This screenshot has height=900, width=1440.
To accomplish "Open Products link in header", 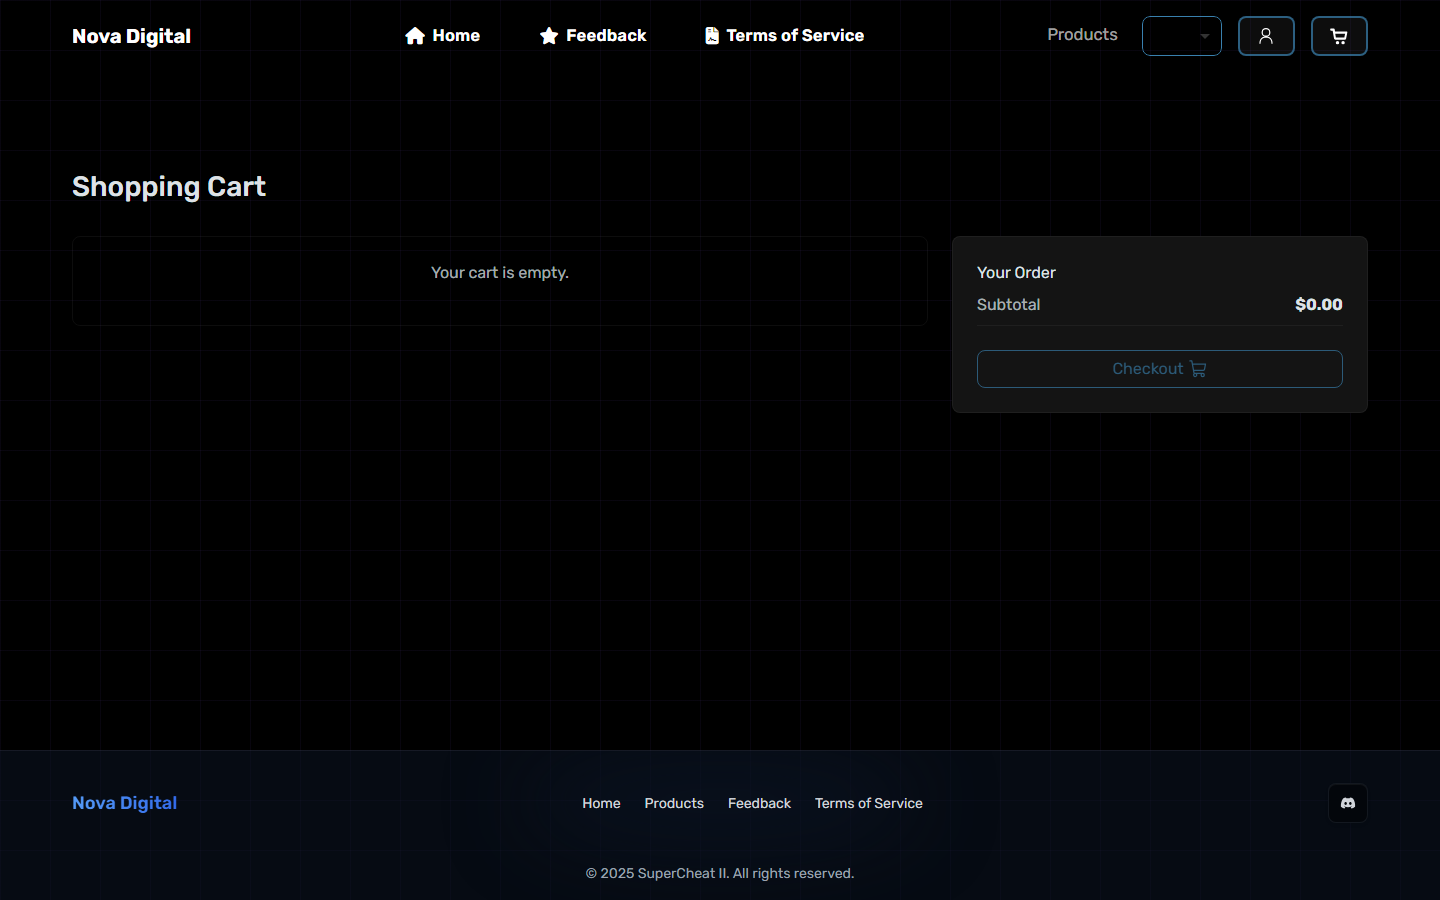I will click(x=1082, y=35).
